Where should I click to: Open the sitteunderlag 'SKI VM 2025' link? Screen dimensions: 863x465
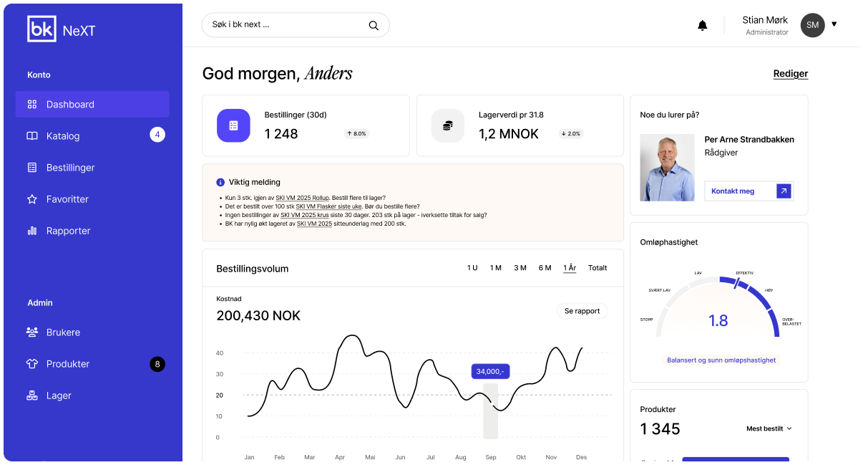314,224
